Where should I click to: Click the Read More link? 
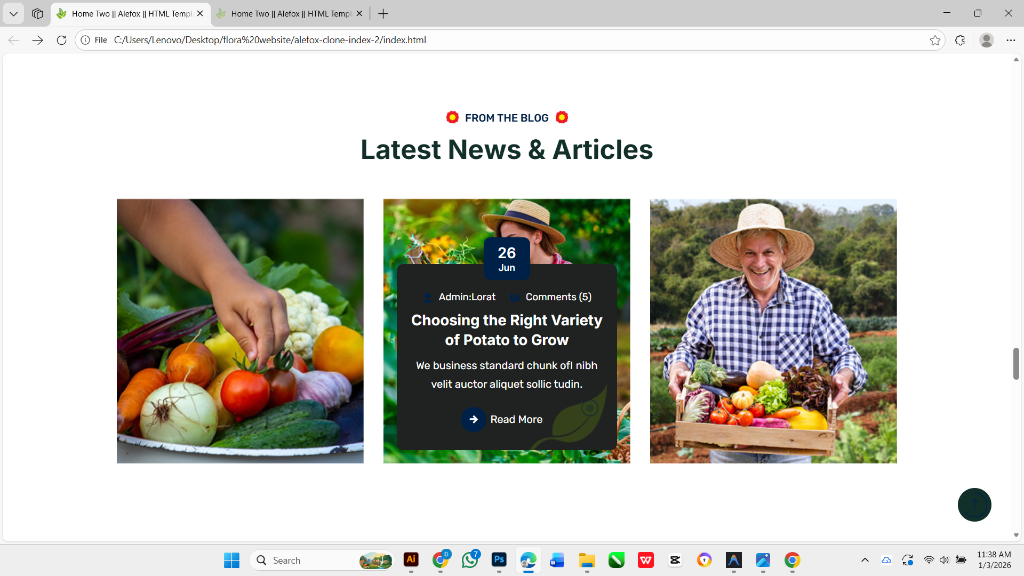(x=516, y=420)
